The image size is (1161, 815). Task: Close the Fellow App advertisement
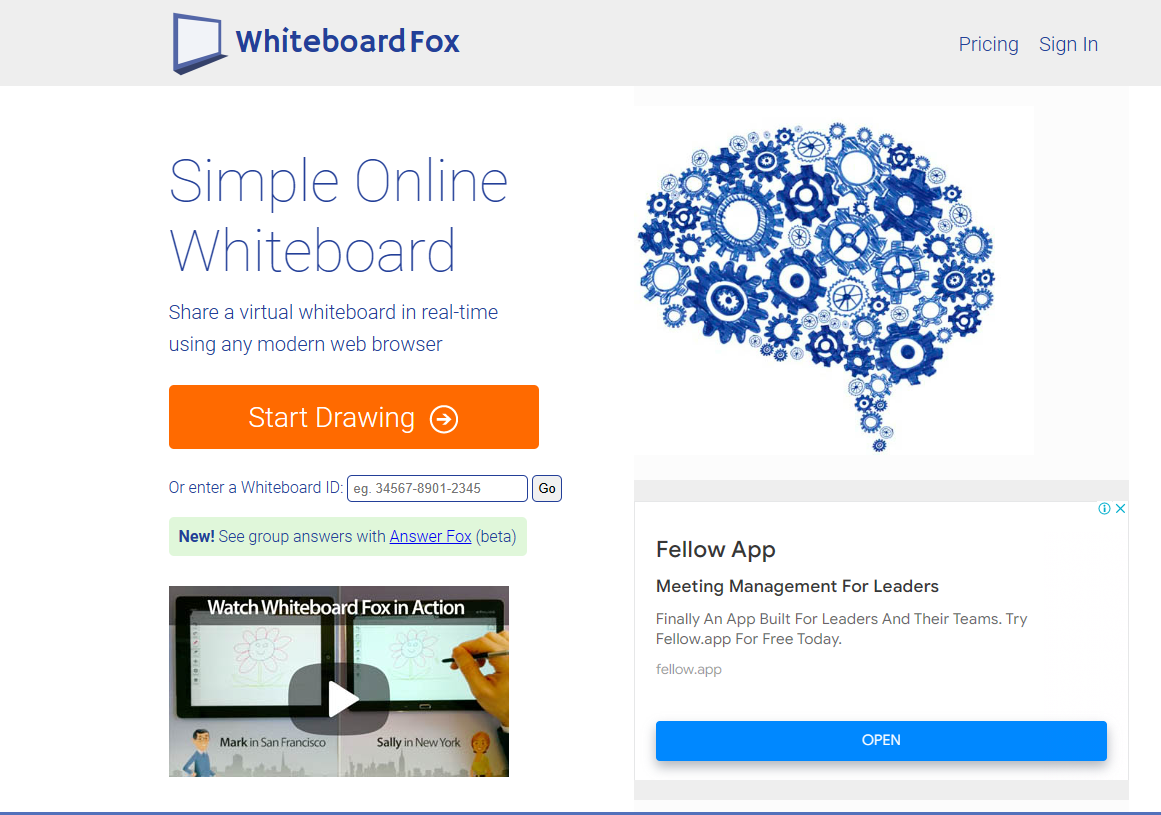(1120, 509)
